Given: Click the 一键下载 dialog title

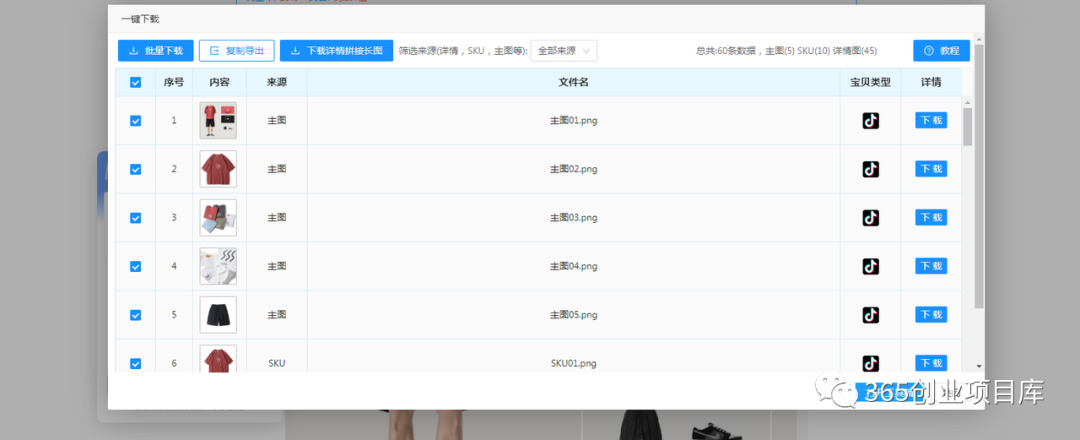Looking at the screenshot, I should [140, 19].
